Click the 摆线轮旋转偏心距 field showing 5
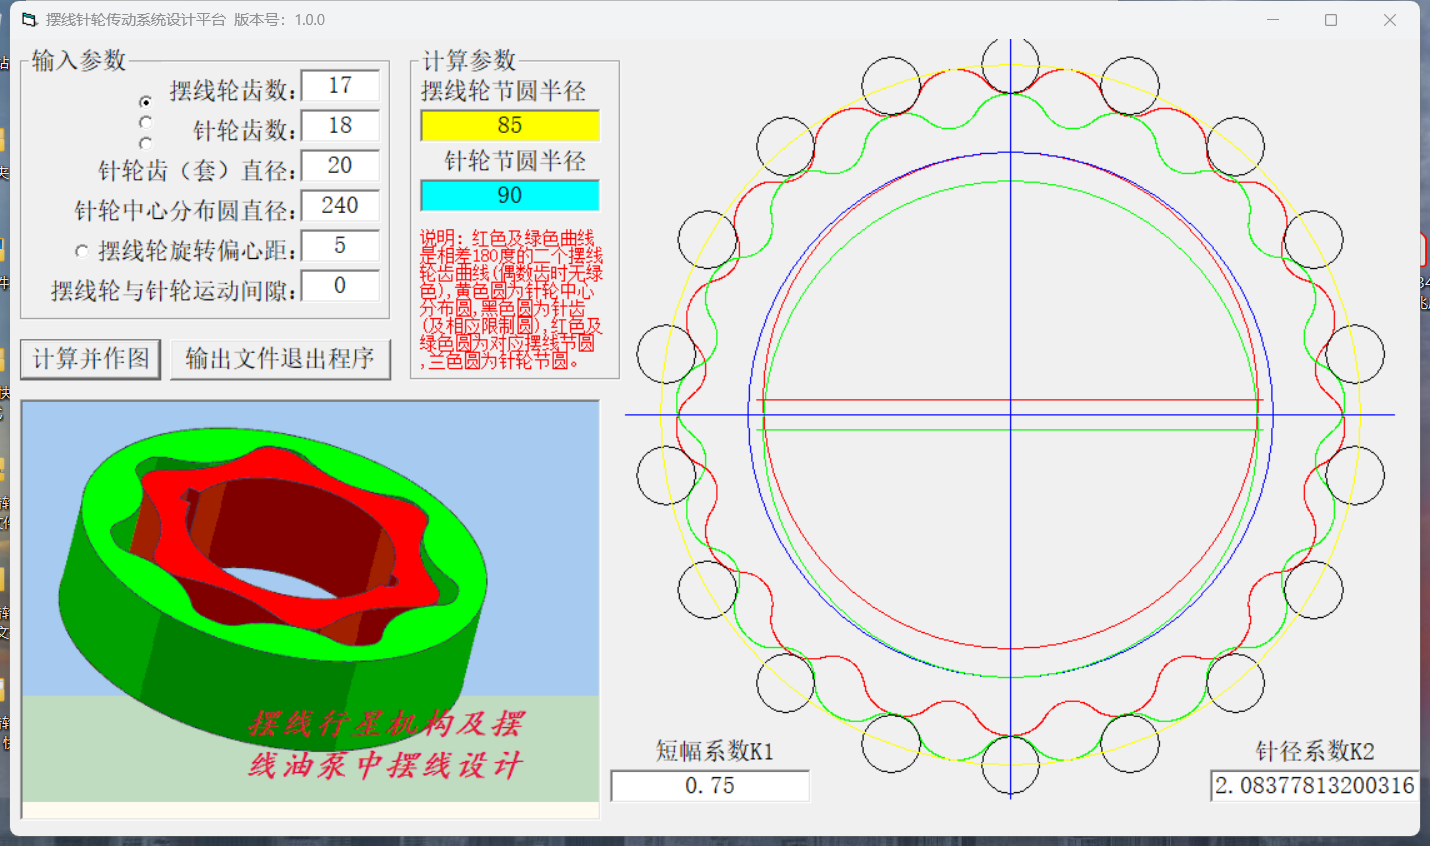The width and height of the screenshot is (1430, 846). (x=340, y=246)
